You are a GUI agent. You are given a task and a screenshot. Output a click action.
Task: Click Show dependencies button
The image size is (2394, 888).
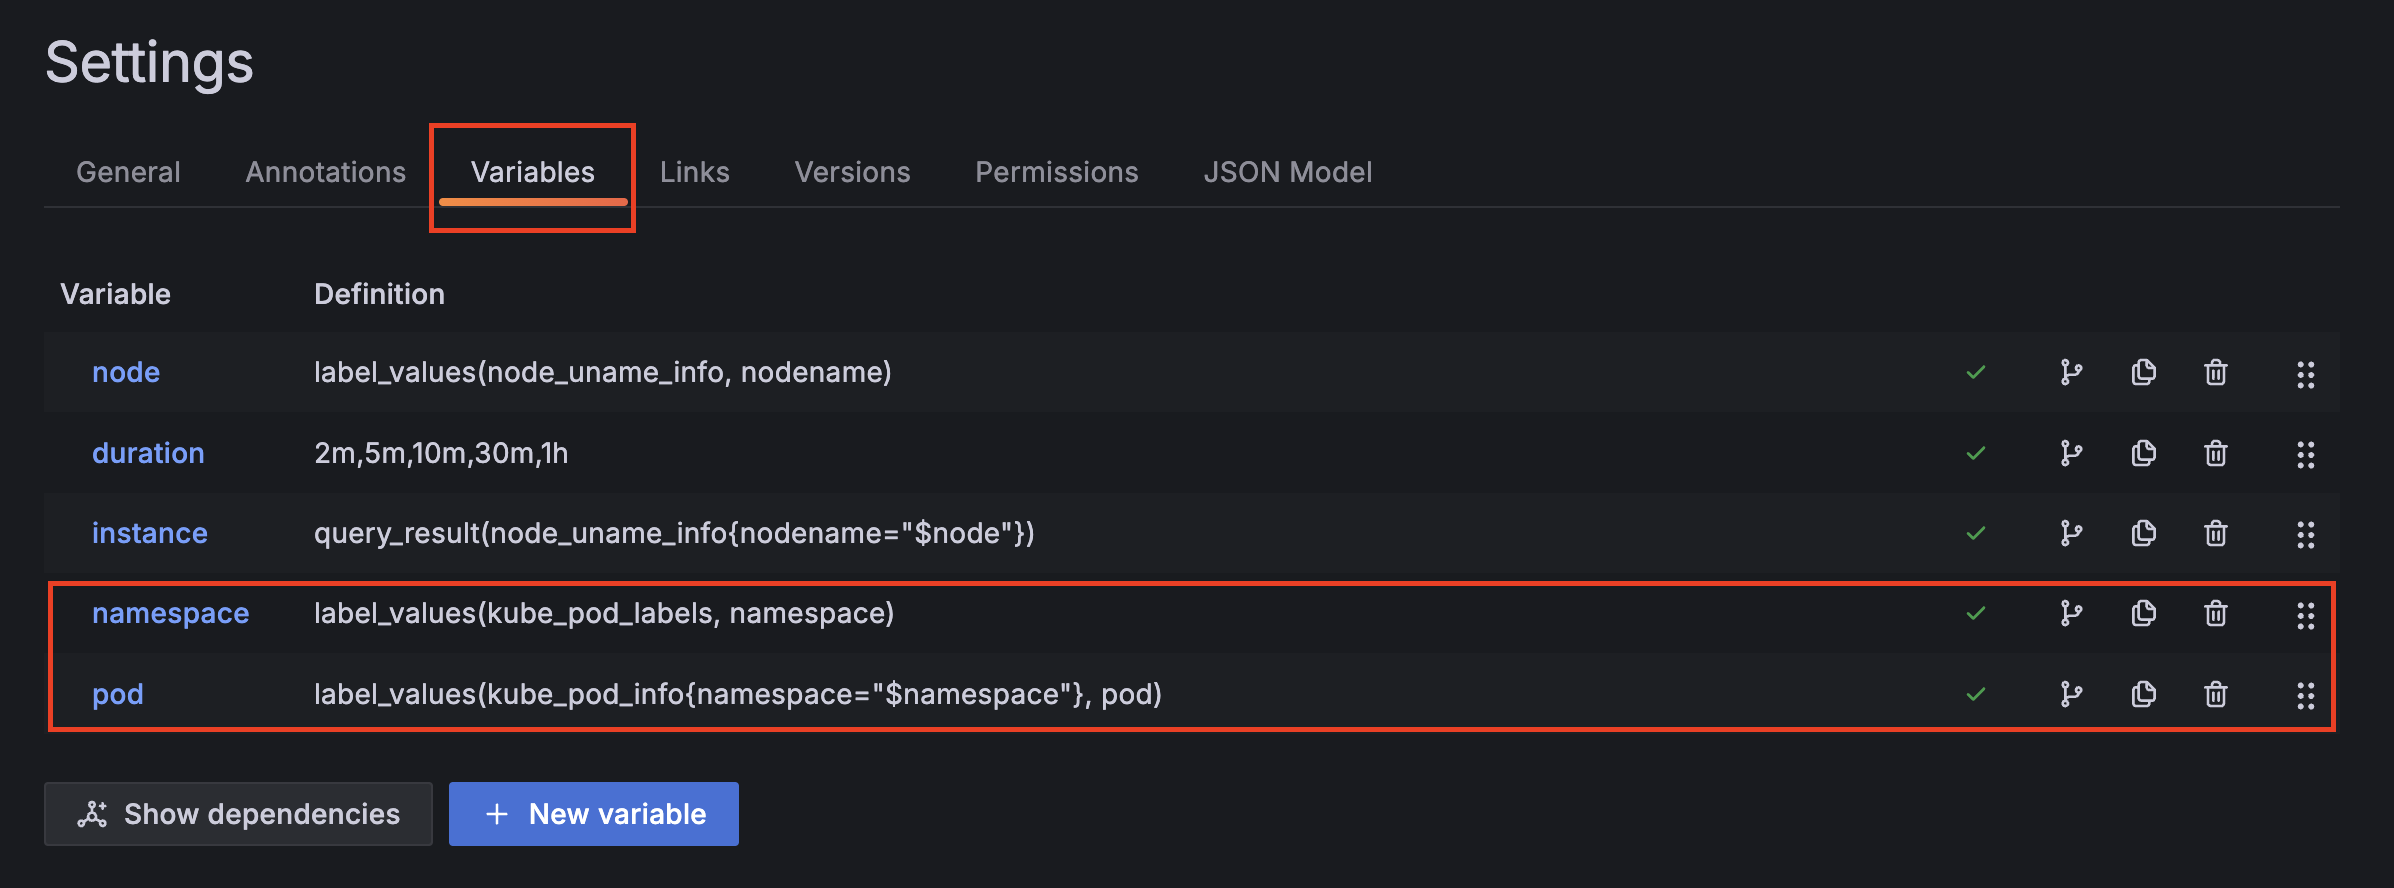pyautogui.click(x=238, y=814)
